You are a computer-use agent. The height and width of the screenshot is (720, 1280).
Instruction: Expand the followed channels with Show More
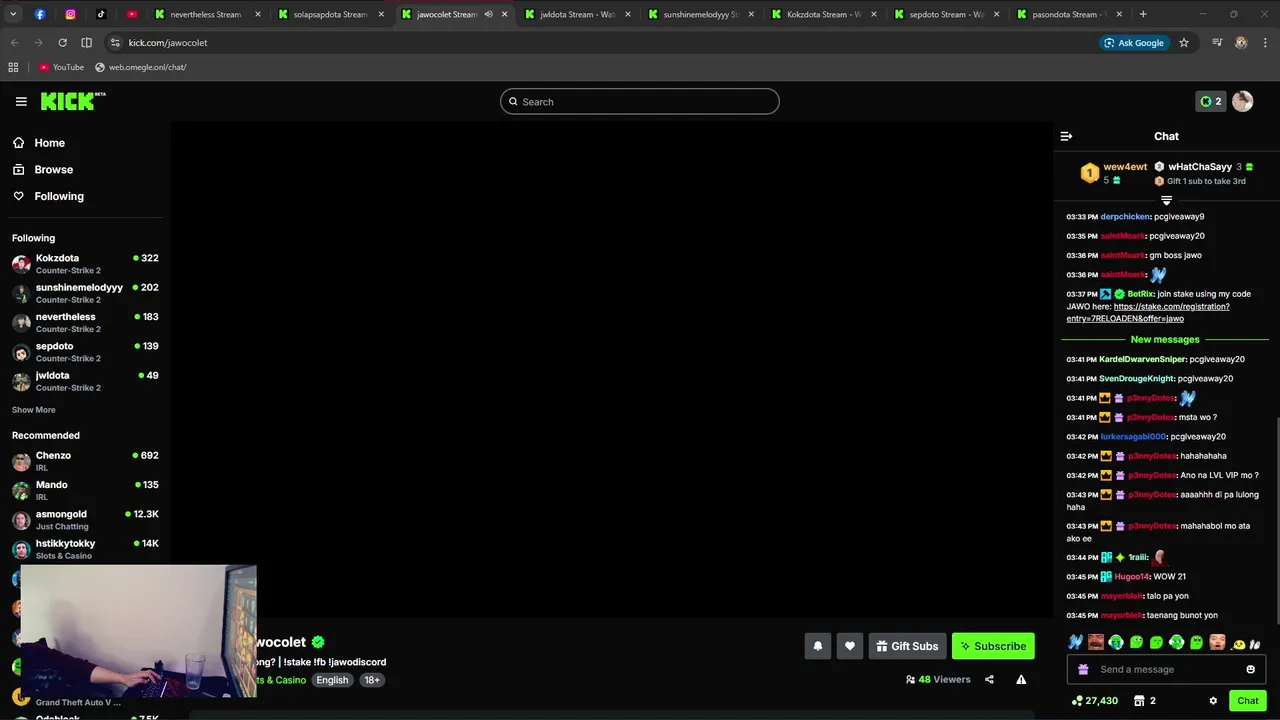pos(33,410)
